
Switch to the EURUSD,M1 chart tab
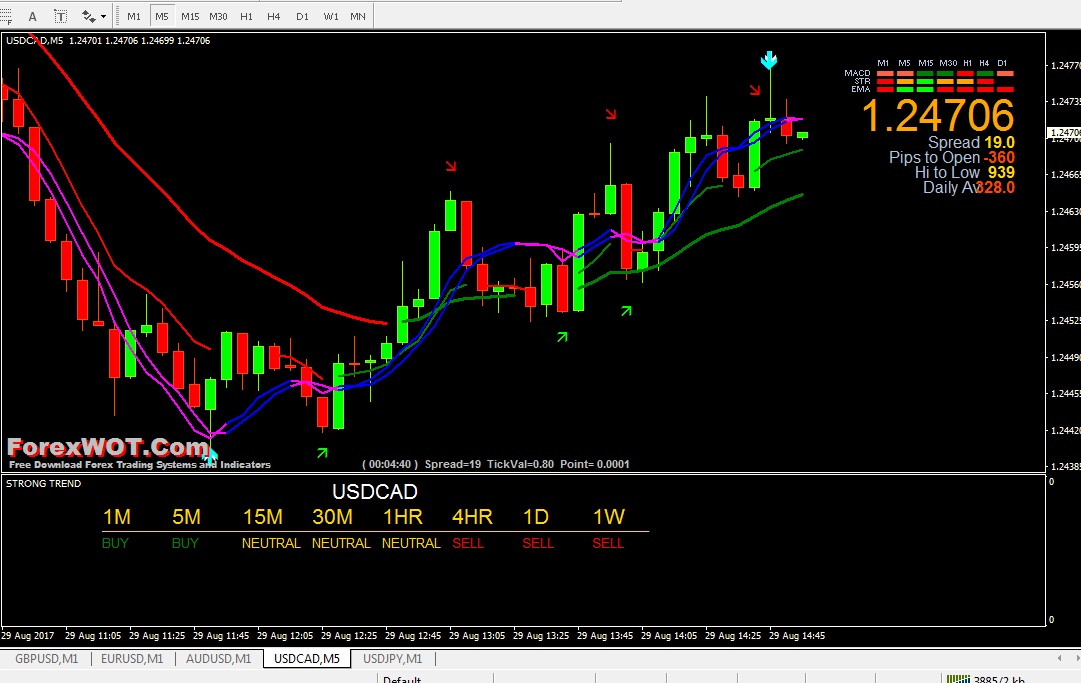click(132, 659)
